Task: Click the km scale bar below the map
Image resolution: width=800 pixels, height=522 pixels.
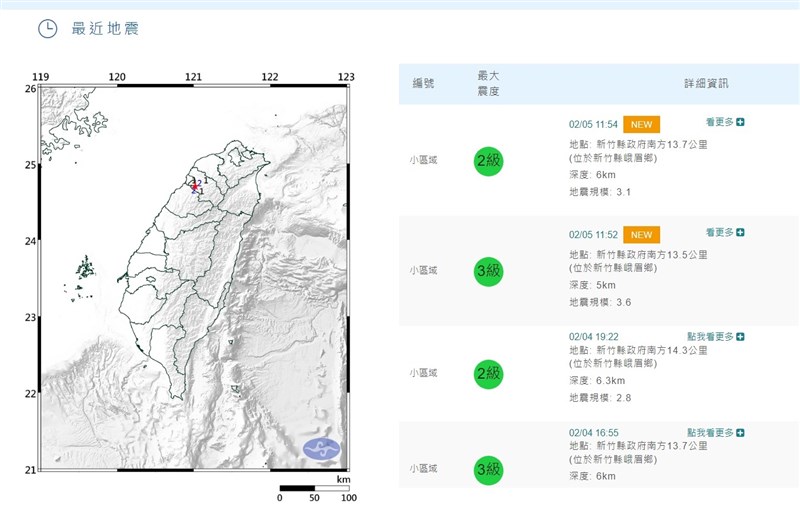Action: pyautogui.click(x=314, y=489)
